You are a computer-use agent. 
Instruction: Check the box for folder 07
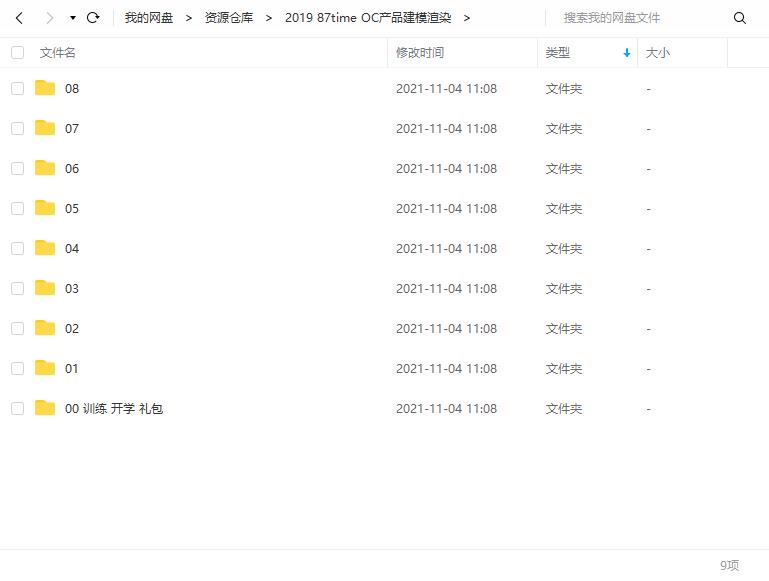point(18,128)
